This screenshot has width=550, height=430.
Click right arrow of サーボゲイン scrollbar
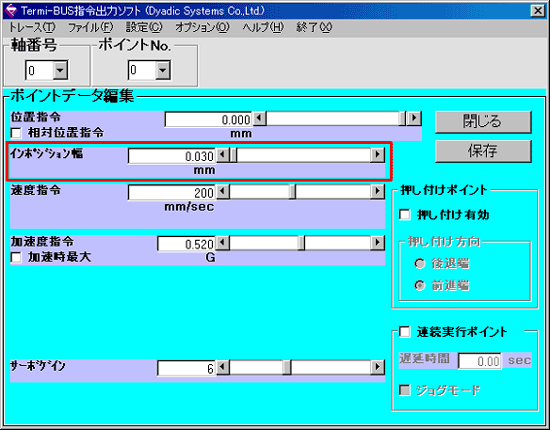(377, 367)
